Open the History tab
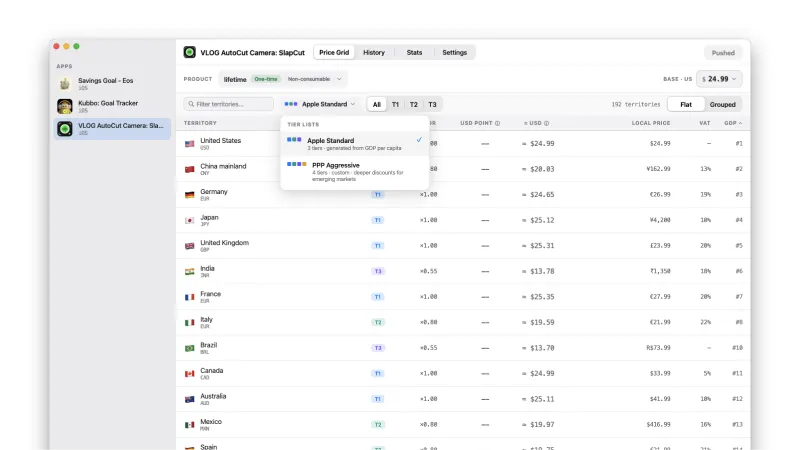 [x=374, y=53]
